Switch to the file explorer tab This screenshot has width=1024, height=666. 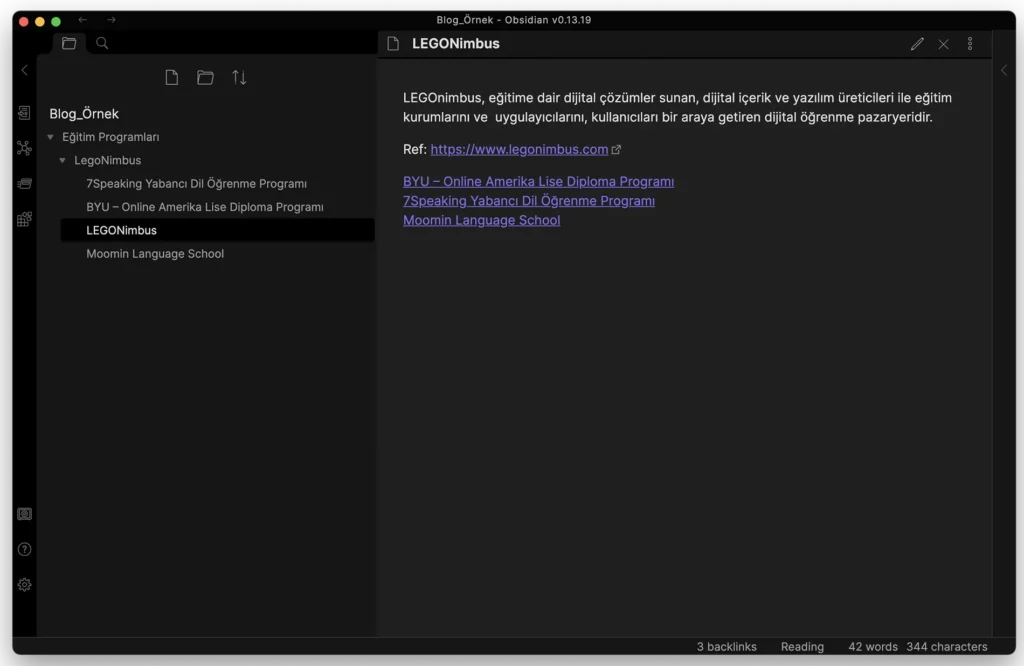[69, 43]
